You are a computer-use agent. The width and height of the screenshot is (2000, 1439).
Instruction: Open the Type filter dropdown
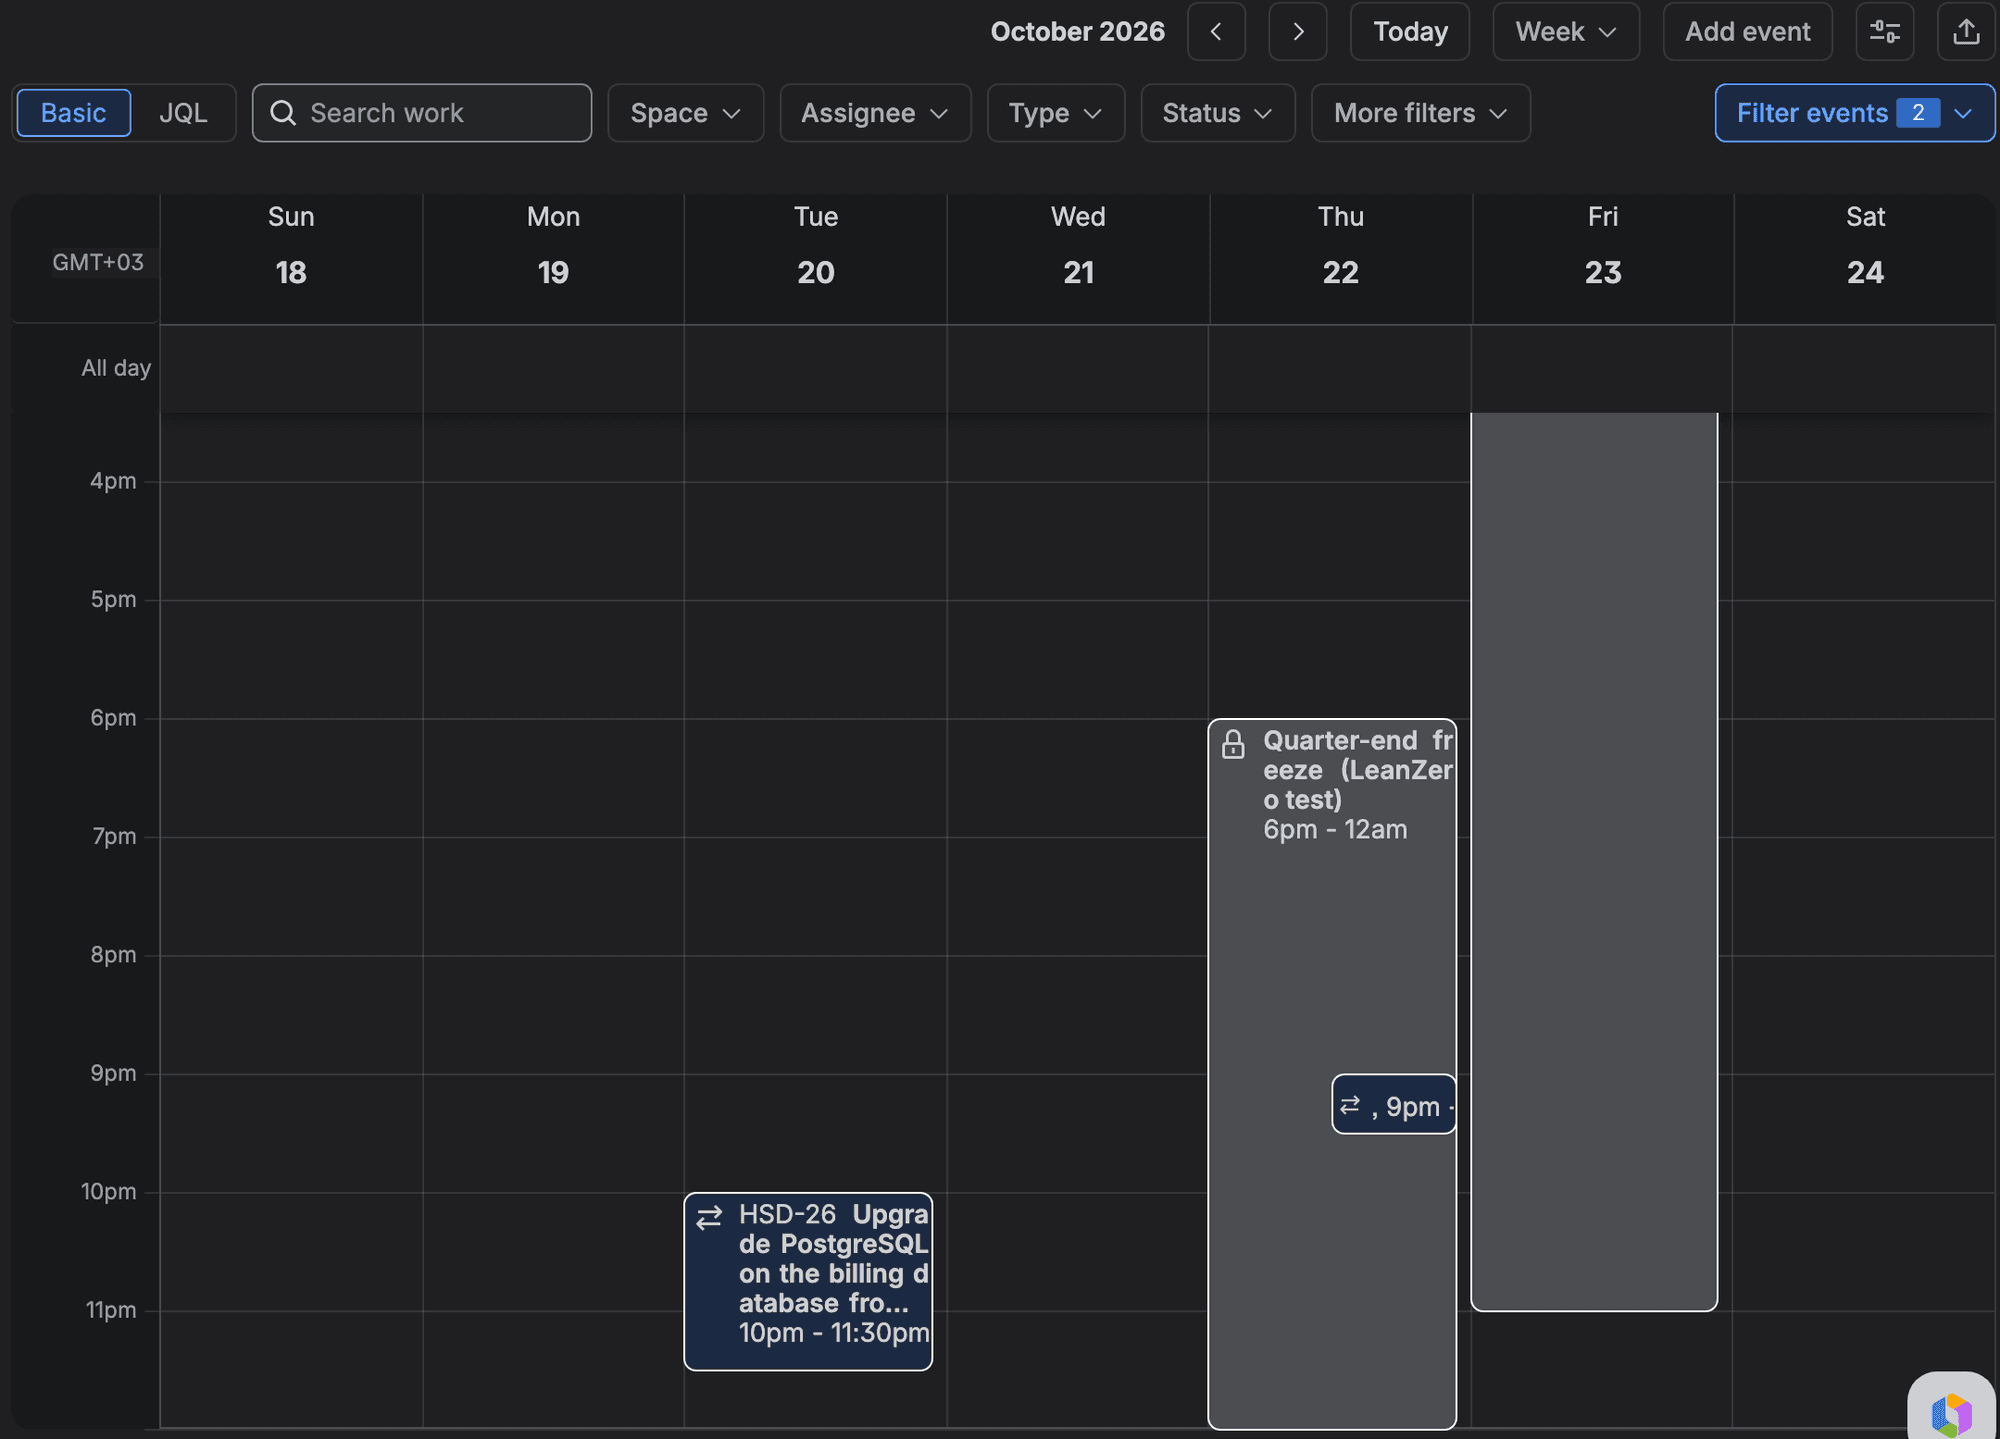1056,113
